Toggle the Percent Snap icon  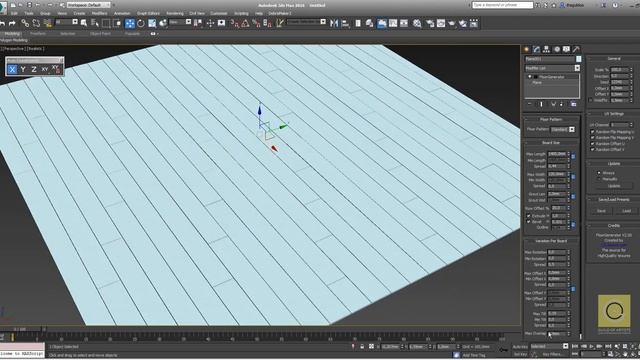[256, 23]
